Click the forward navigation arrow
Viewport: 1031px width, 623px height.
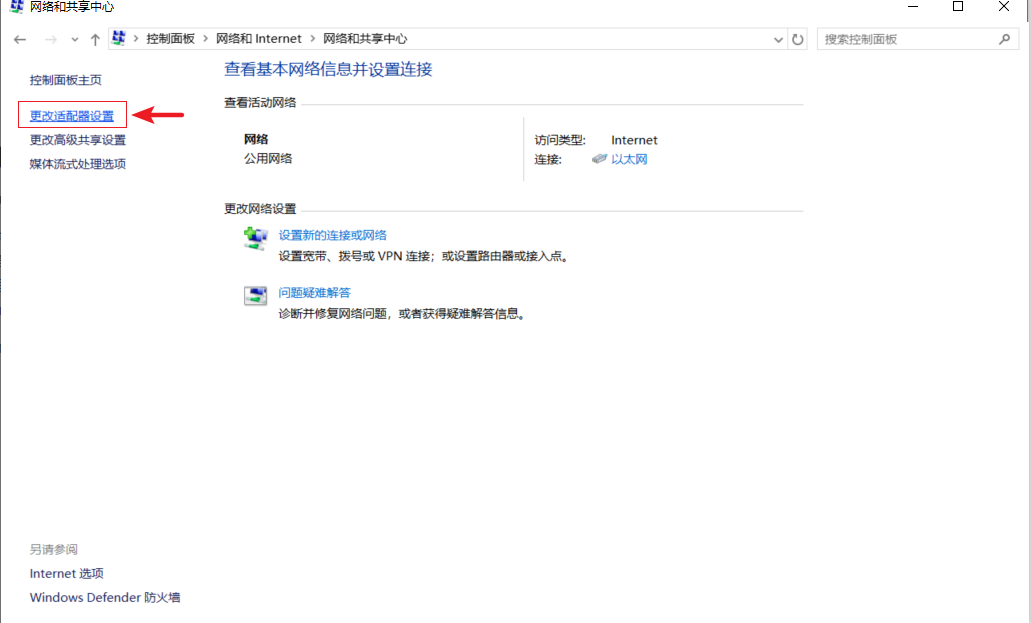tap(50, 39)
